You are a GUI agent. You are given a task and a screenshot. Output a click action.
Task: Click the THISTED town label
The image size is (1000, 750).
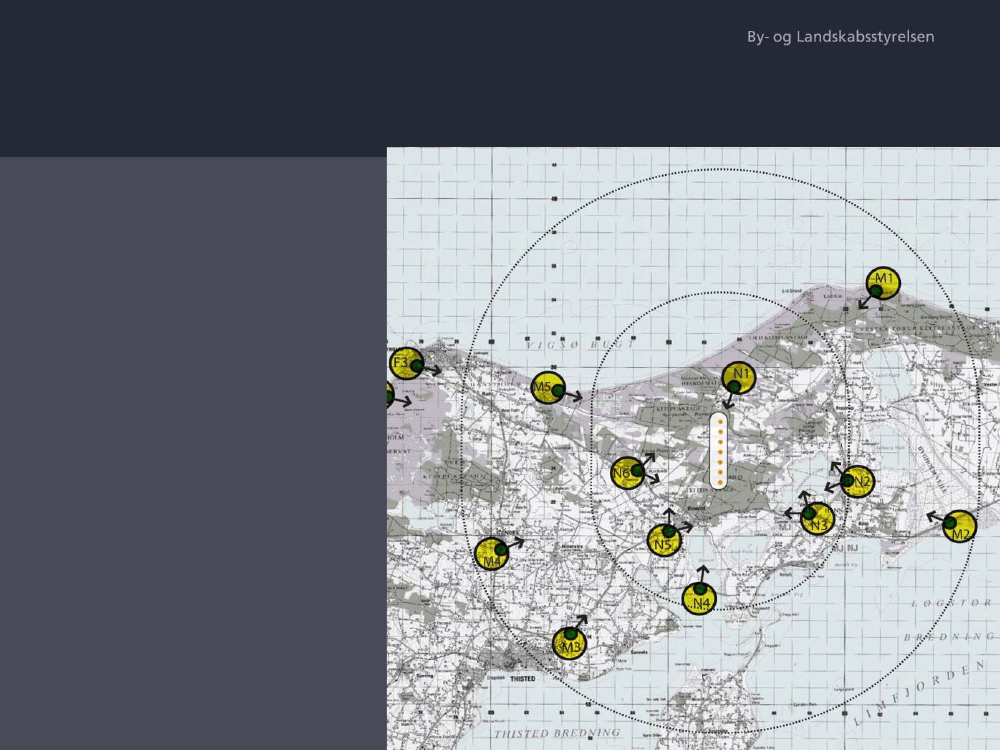tap(523, 679)
